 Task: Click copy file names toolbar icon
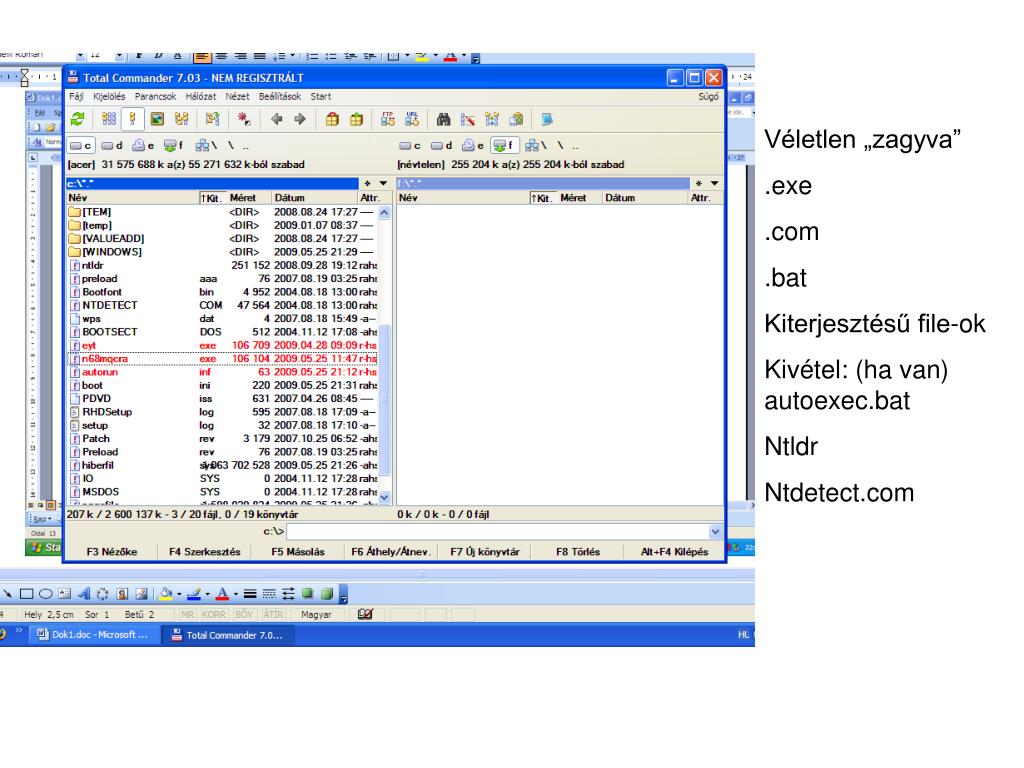[x=516, y=119]
